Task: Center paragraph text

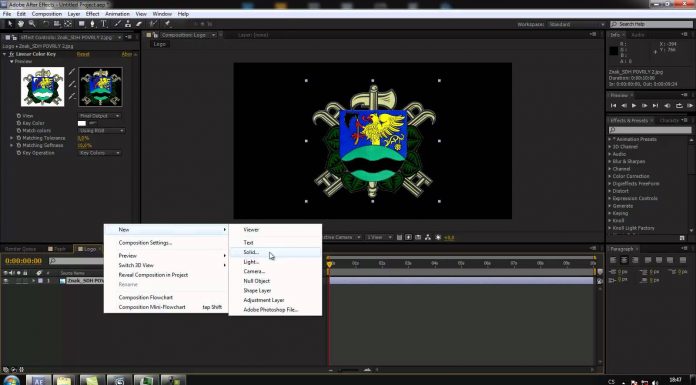Action: [x=624, y=260]
